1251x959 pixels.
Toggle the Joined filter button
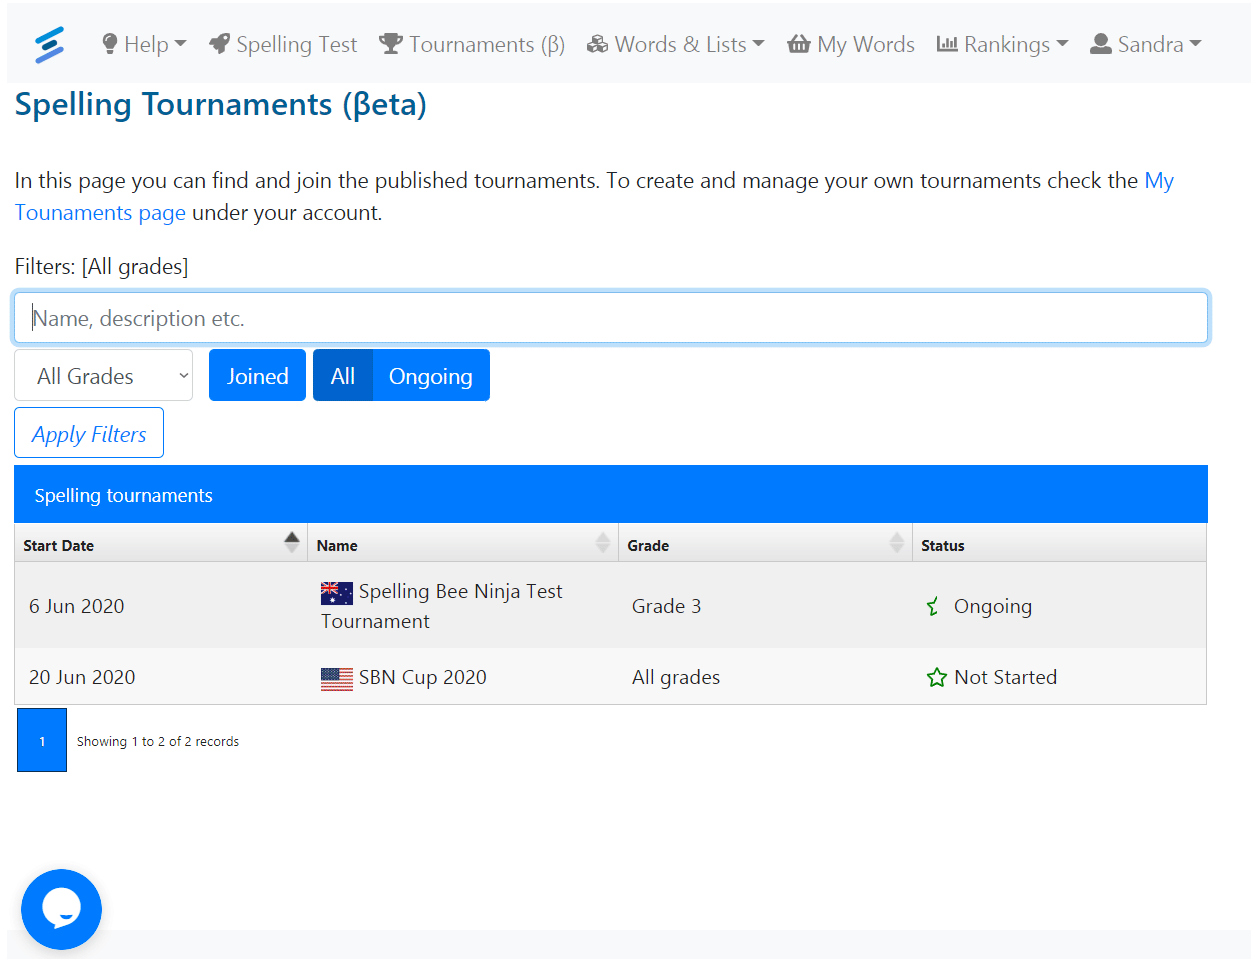click(x=257, y=376)
